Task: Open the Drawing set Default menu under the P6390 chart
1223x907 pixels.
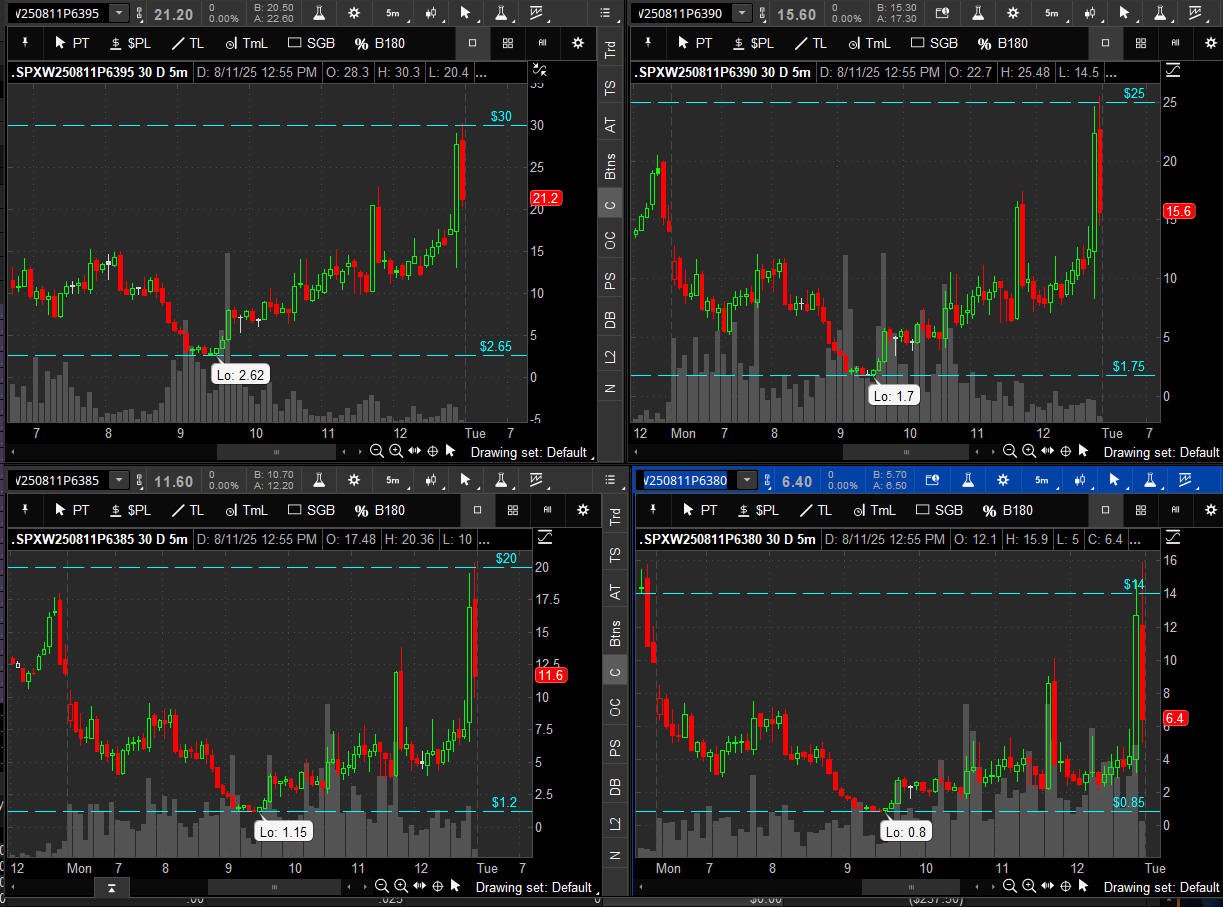Action: coord(1160,452)
